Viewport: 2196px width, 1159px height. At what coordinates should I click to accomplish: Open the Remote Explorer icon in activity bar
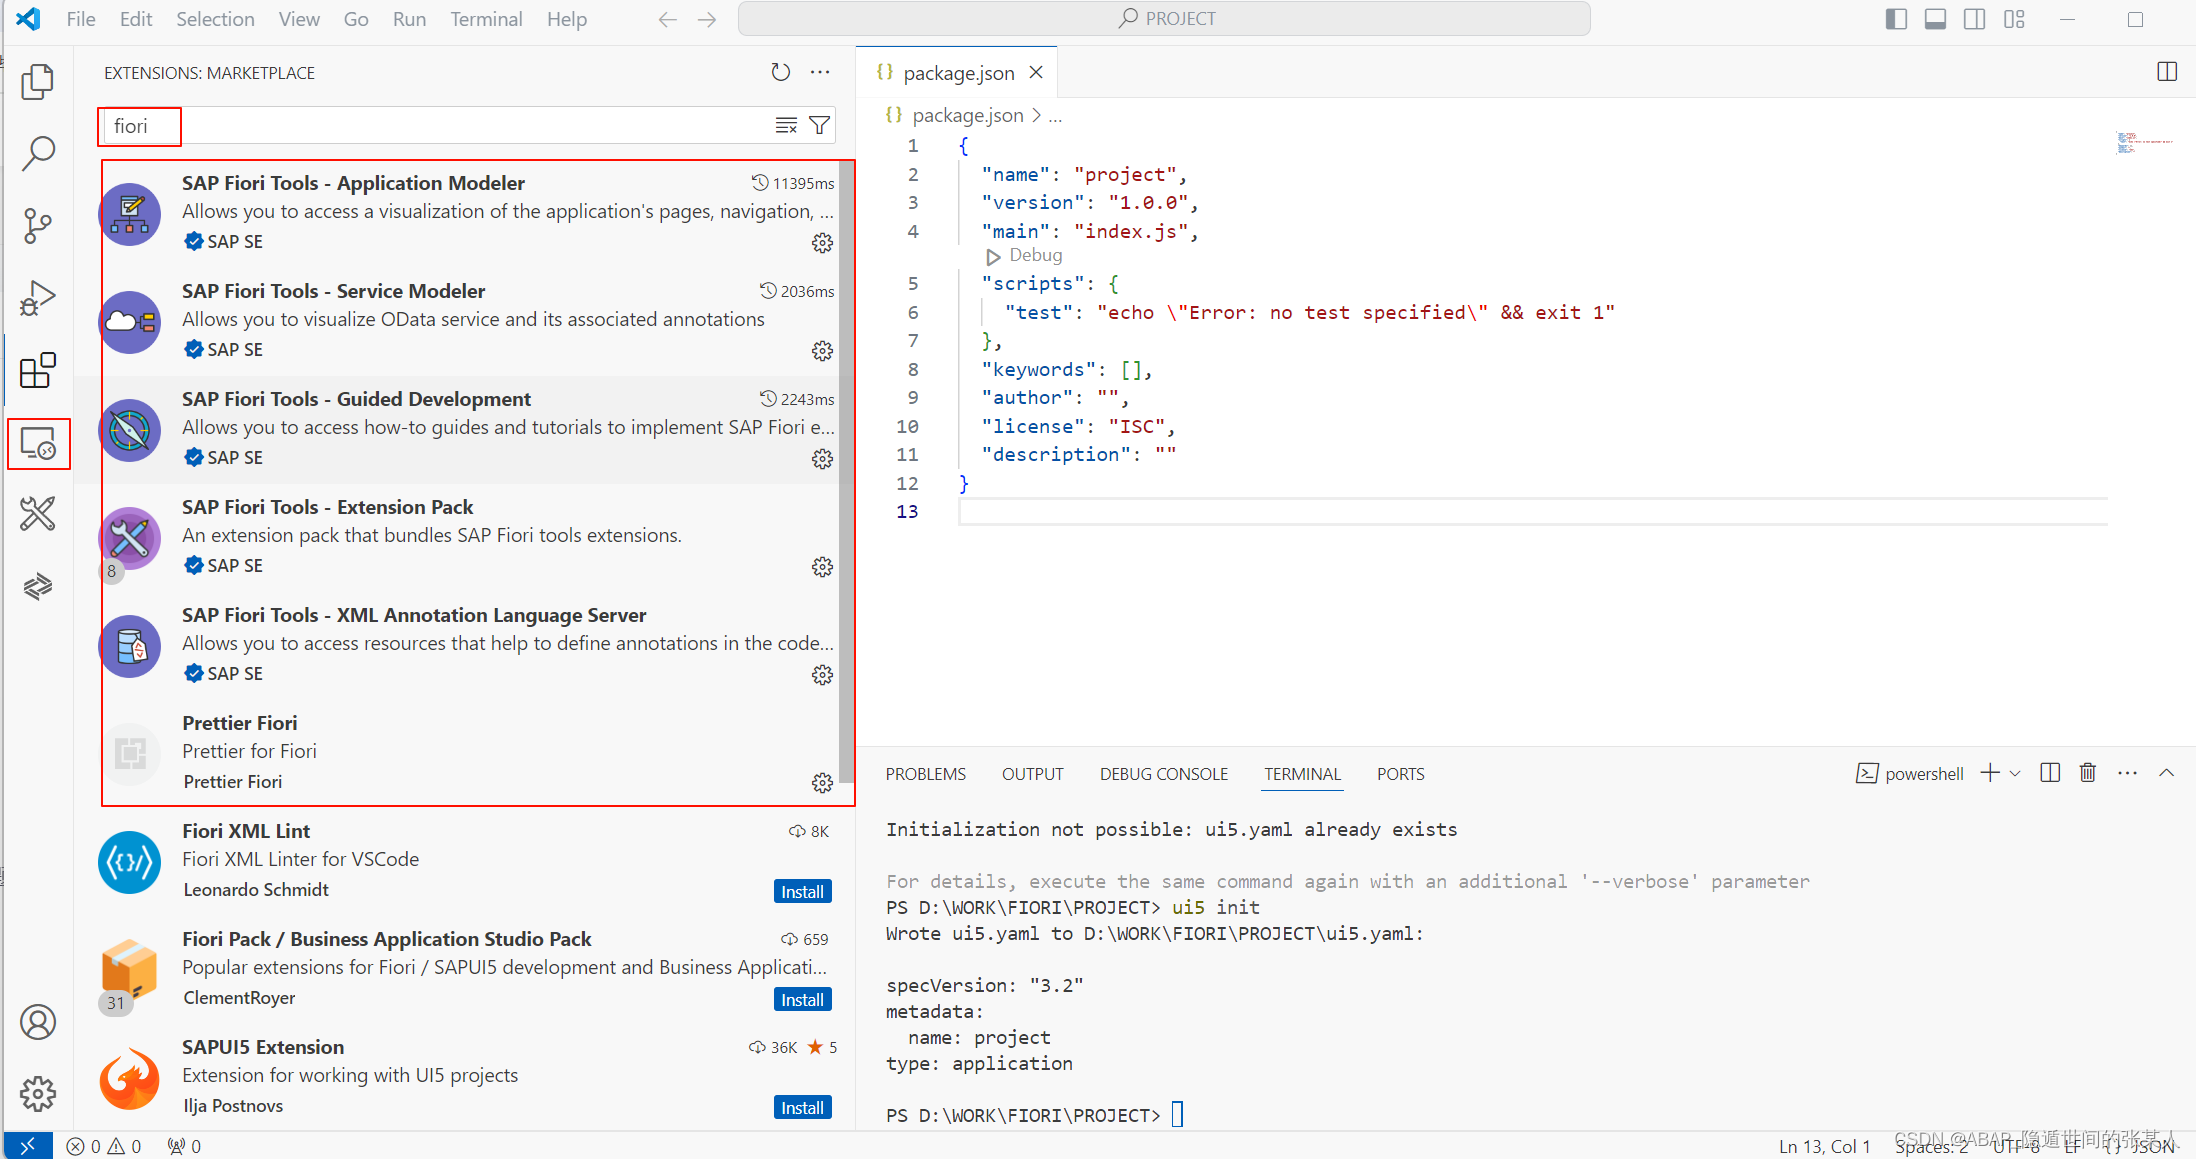(38, 443)
